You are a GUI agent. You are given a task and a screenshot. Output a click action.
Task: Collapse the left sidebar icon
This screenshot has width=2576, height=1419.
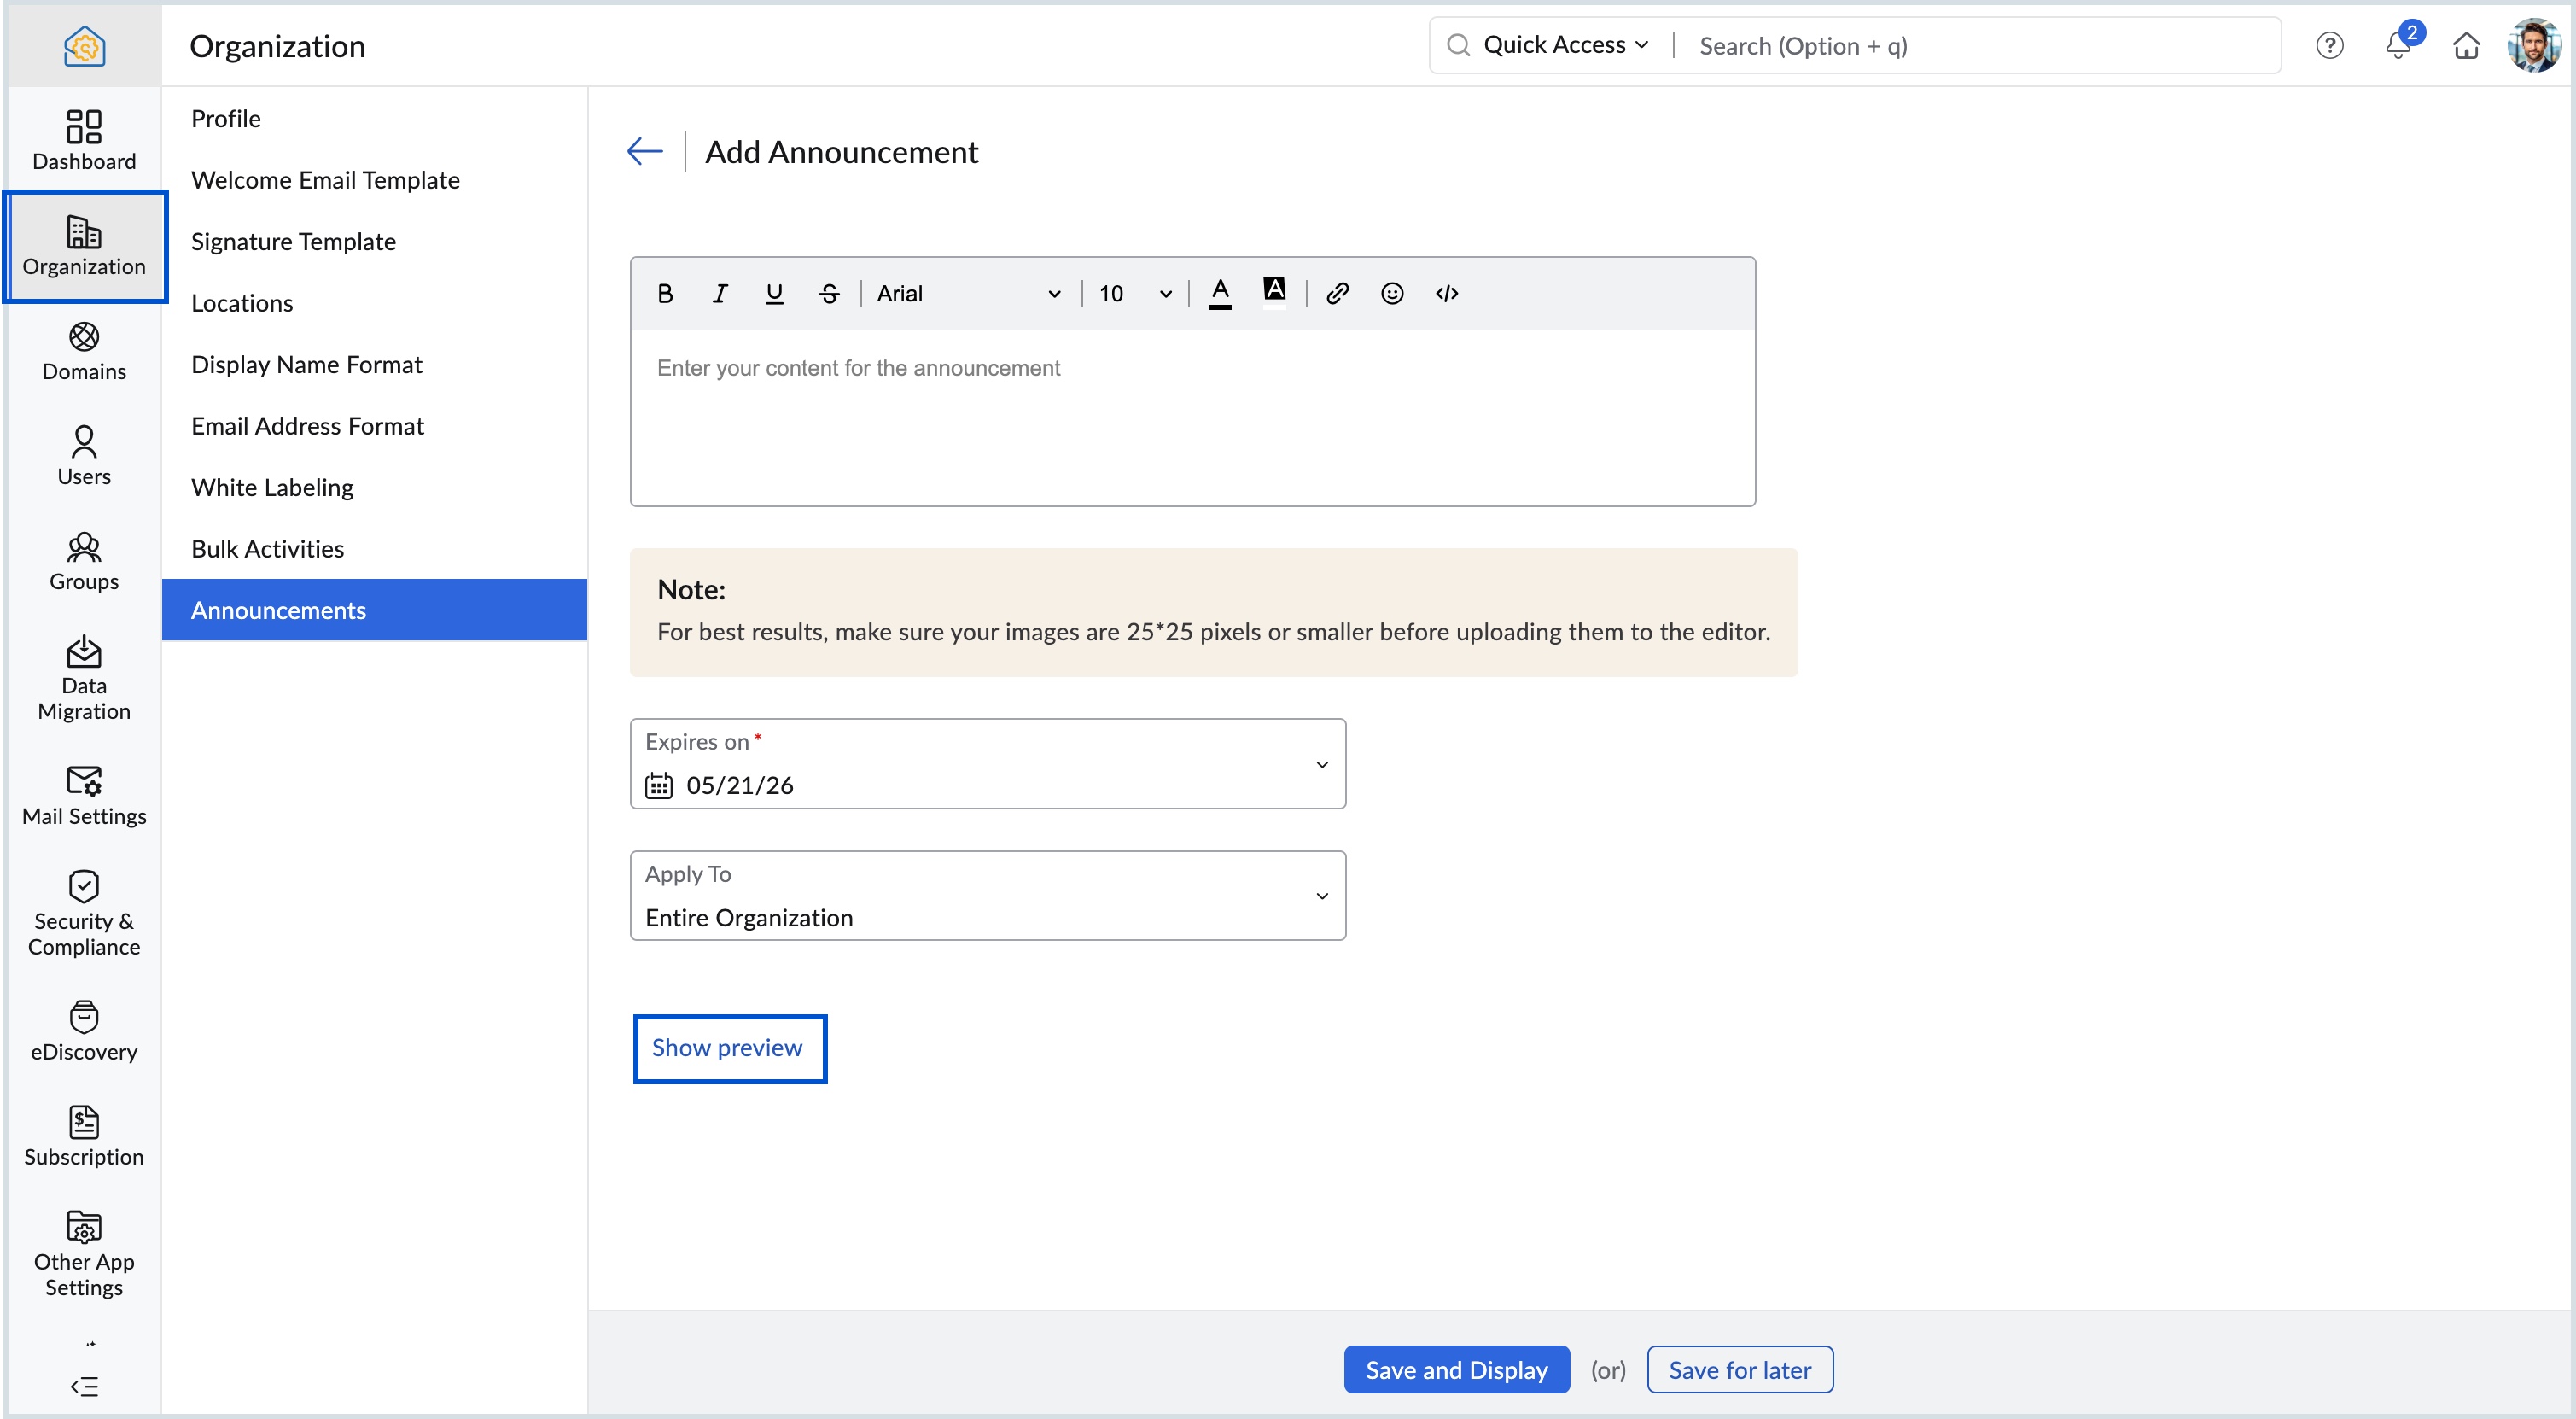coord(84,1386)
